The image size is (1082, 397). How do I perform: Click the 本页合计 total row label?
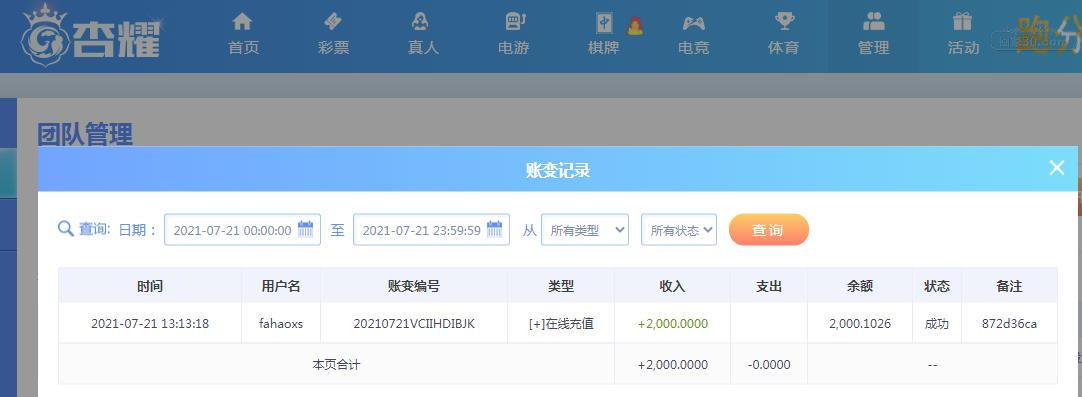tap(336, 365)
